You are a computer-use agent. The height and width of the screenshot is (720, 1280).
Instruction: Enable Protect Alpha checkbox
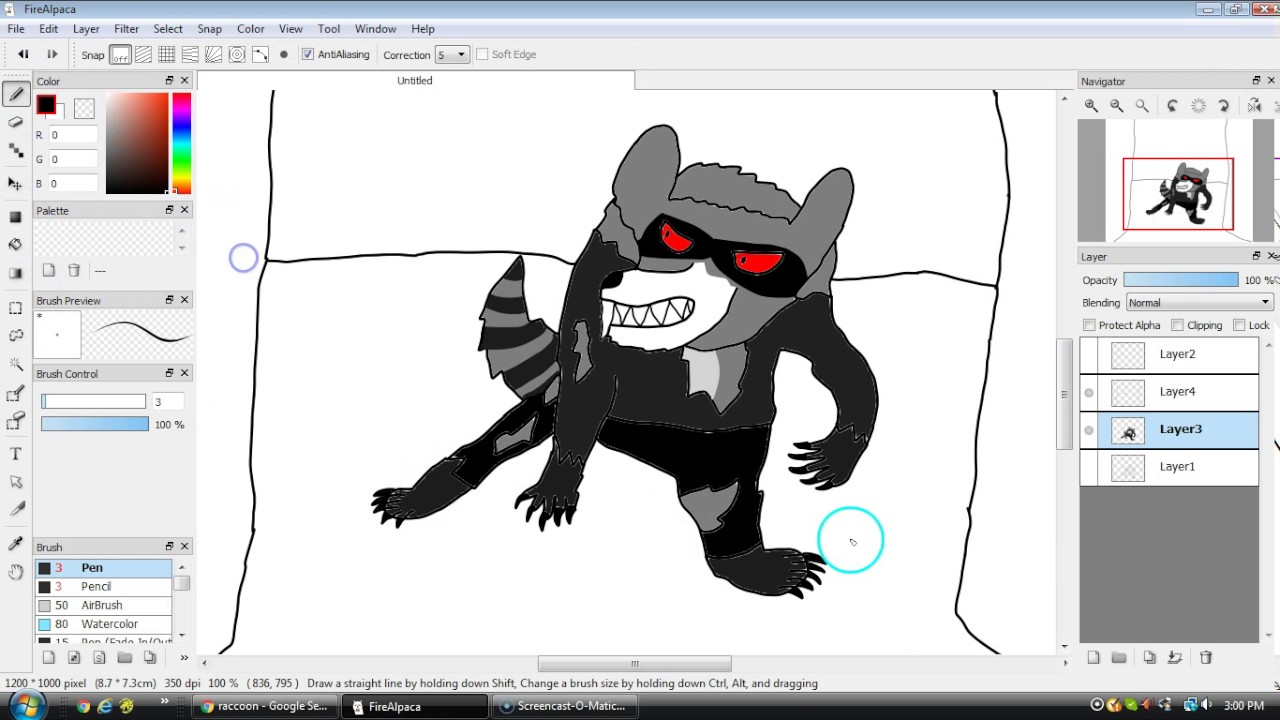pyautogui.click(x=1089, y=325)
